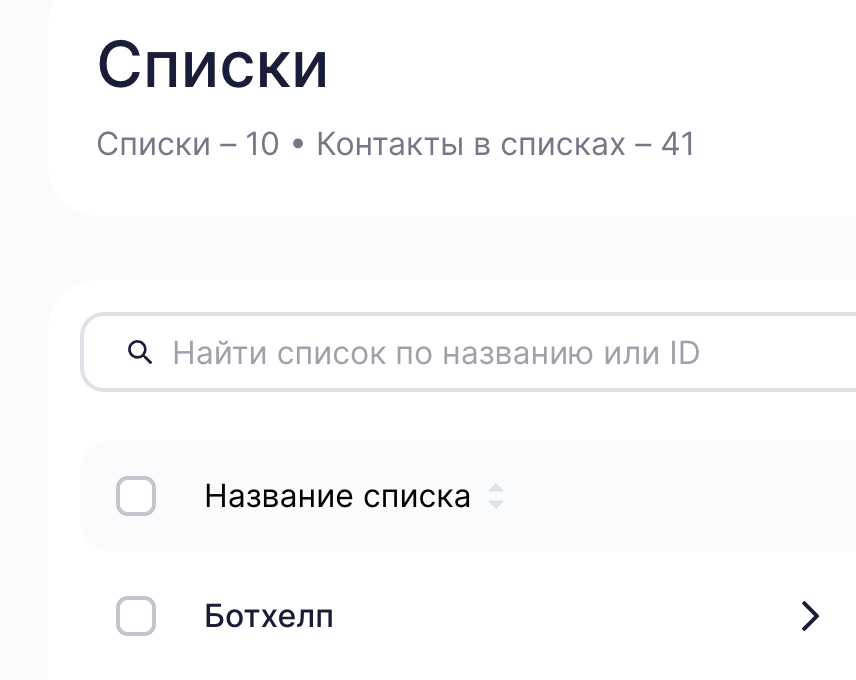Click the blank area right of Списки heading
This screenshot has height=680, width=856.
click(x=600, y=66)
